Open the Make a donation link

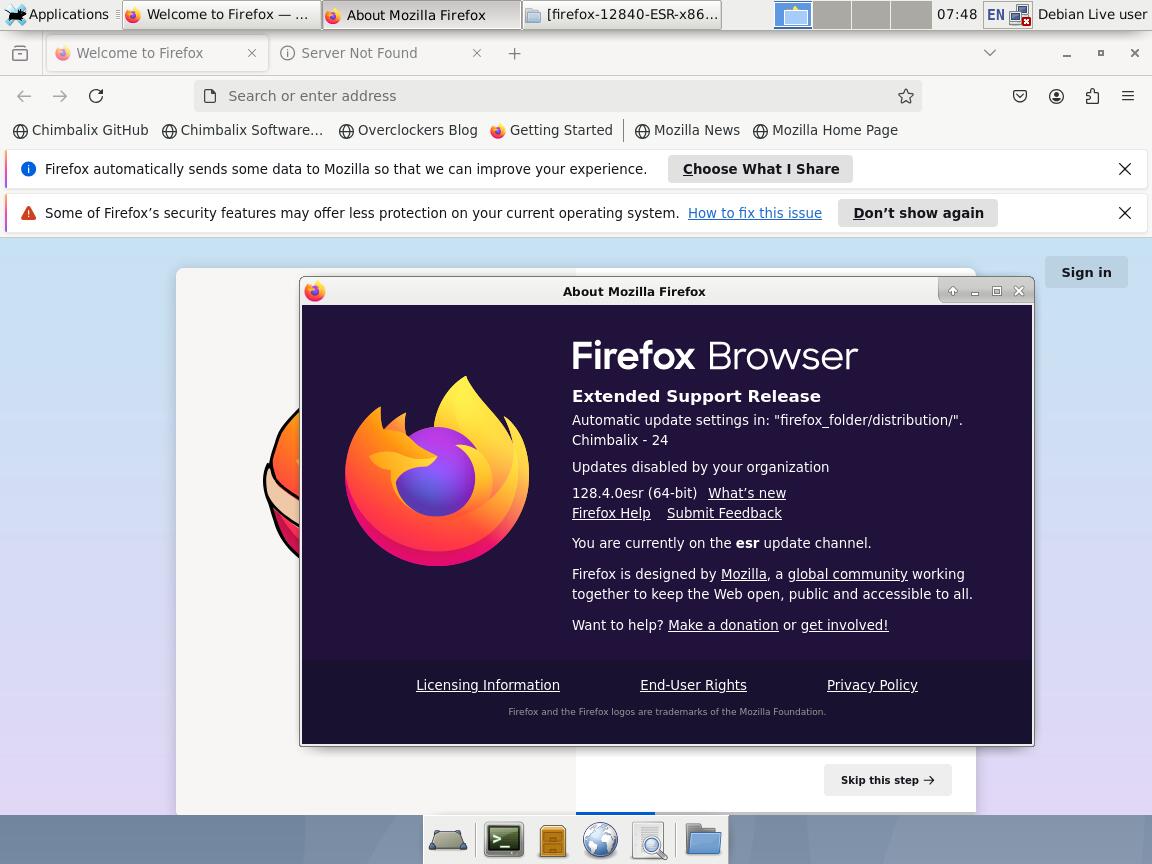pos(723,625)
